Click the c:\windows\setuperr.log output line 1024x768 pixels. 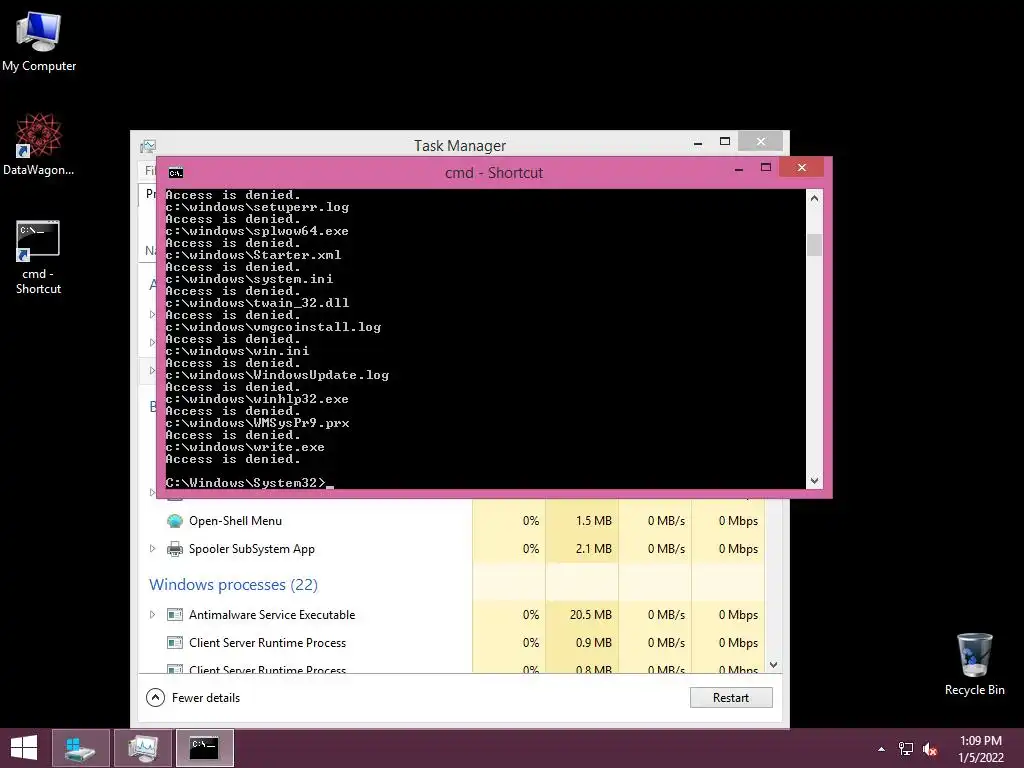point(257,207)
